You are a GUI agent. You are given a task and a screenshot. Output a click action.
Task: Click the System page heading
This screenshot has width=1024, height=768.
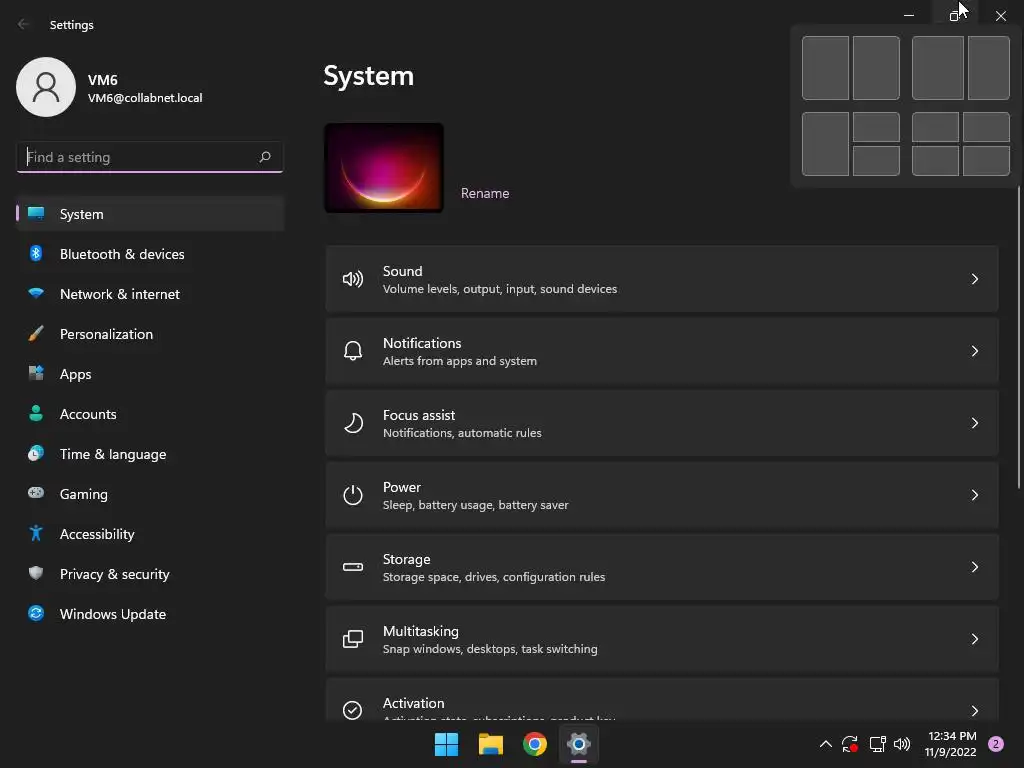click(368, 76)
